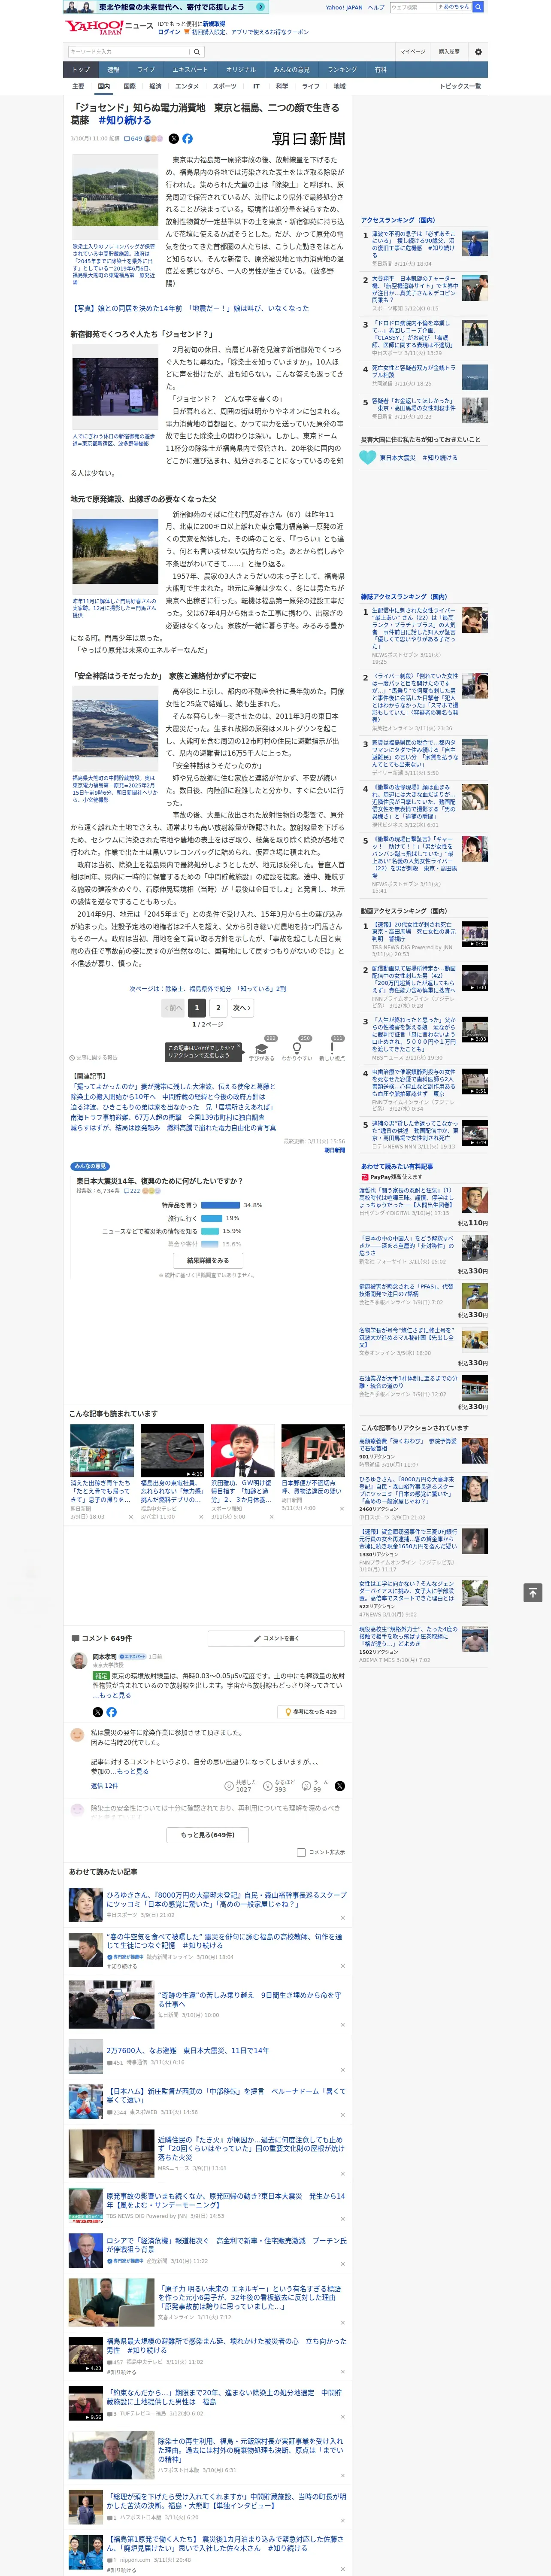The width and height of the screenshot is (551, 2576).
Task: Select the ライブ tab in main navigation
Action: pyautogui.click(x=146, y=70)
